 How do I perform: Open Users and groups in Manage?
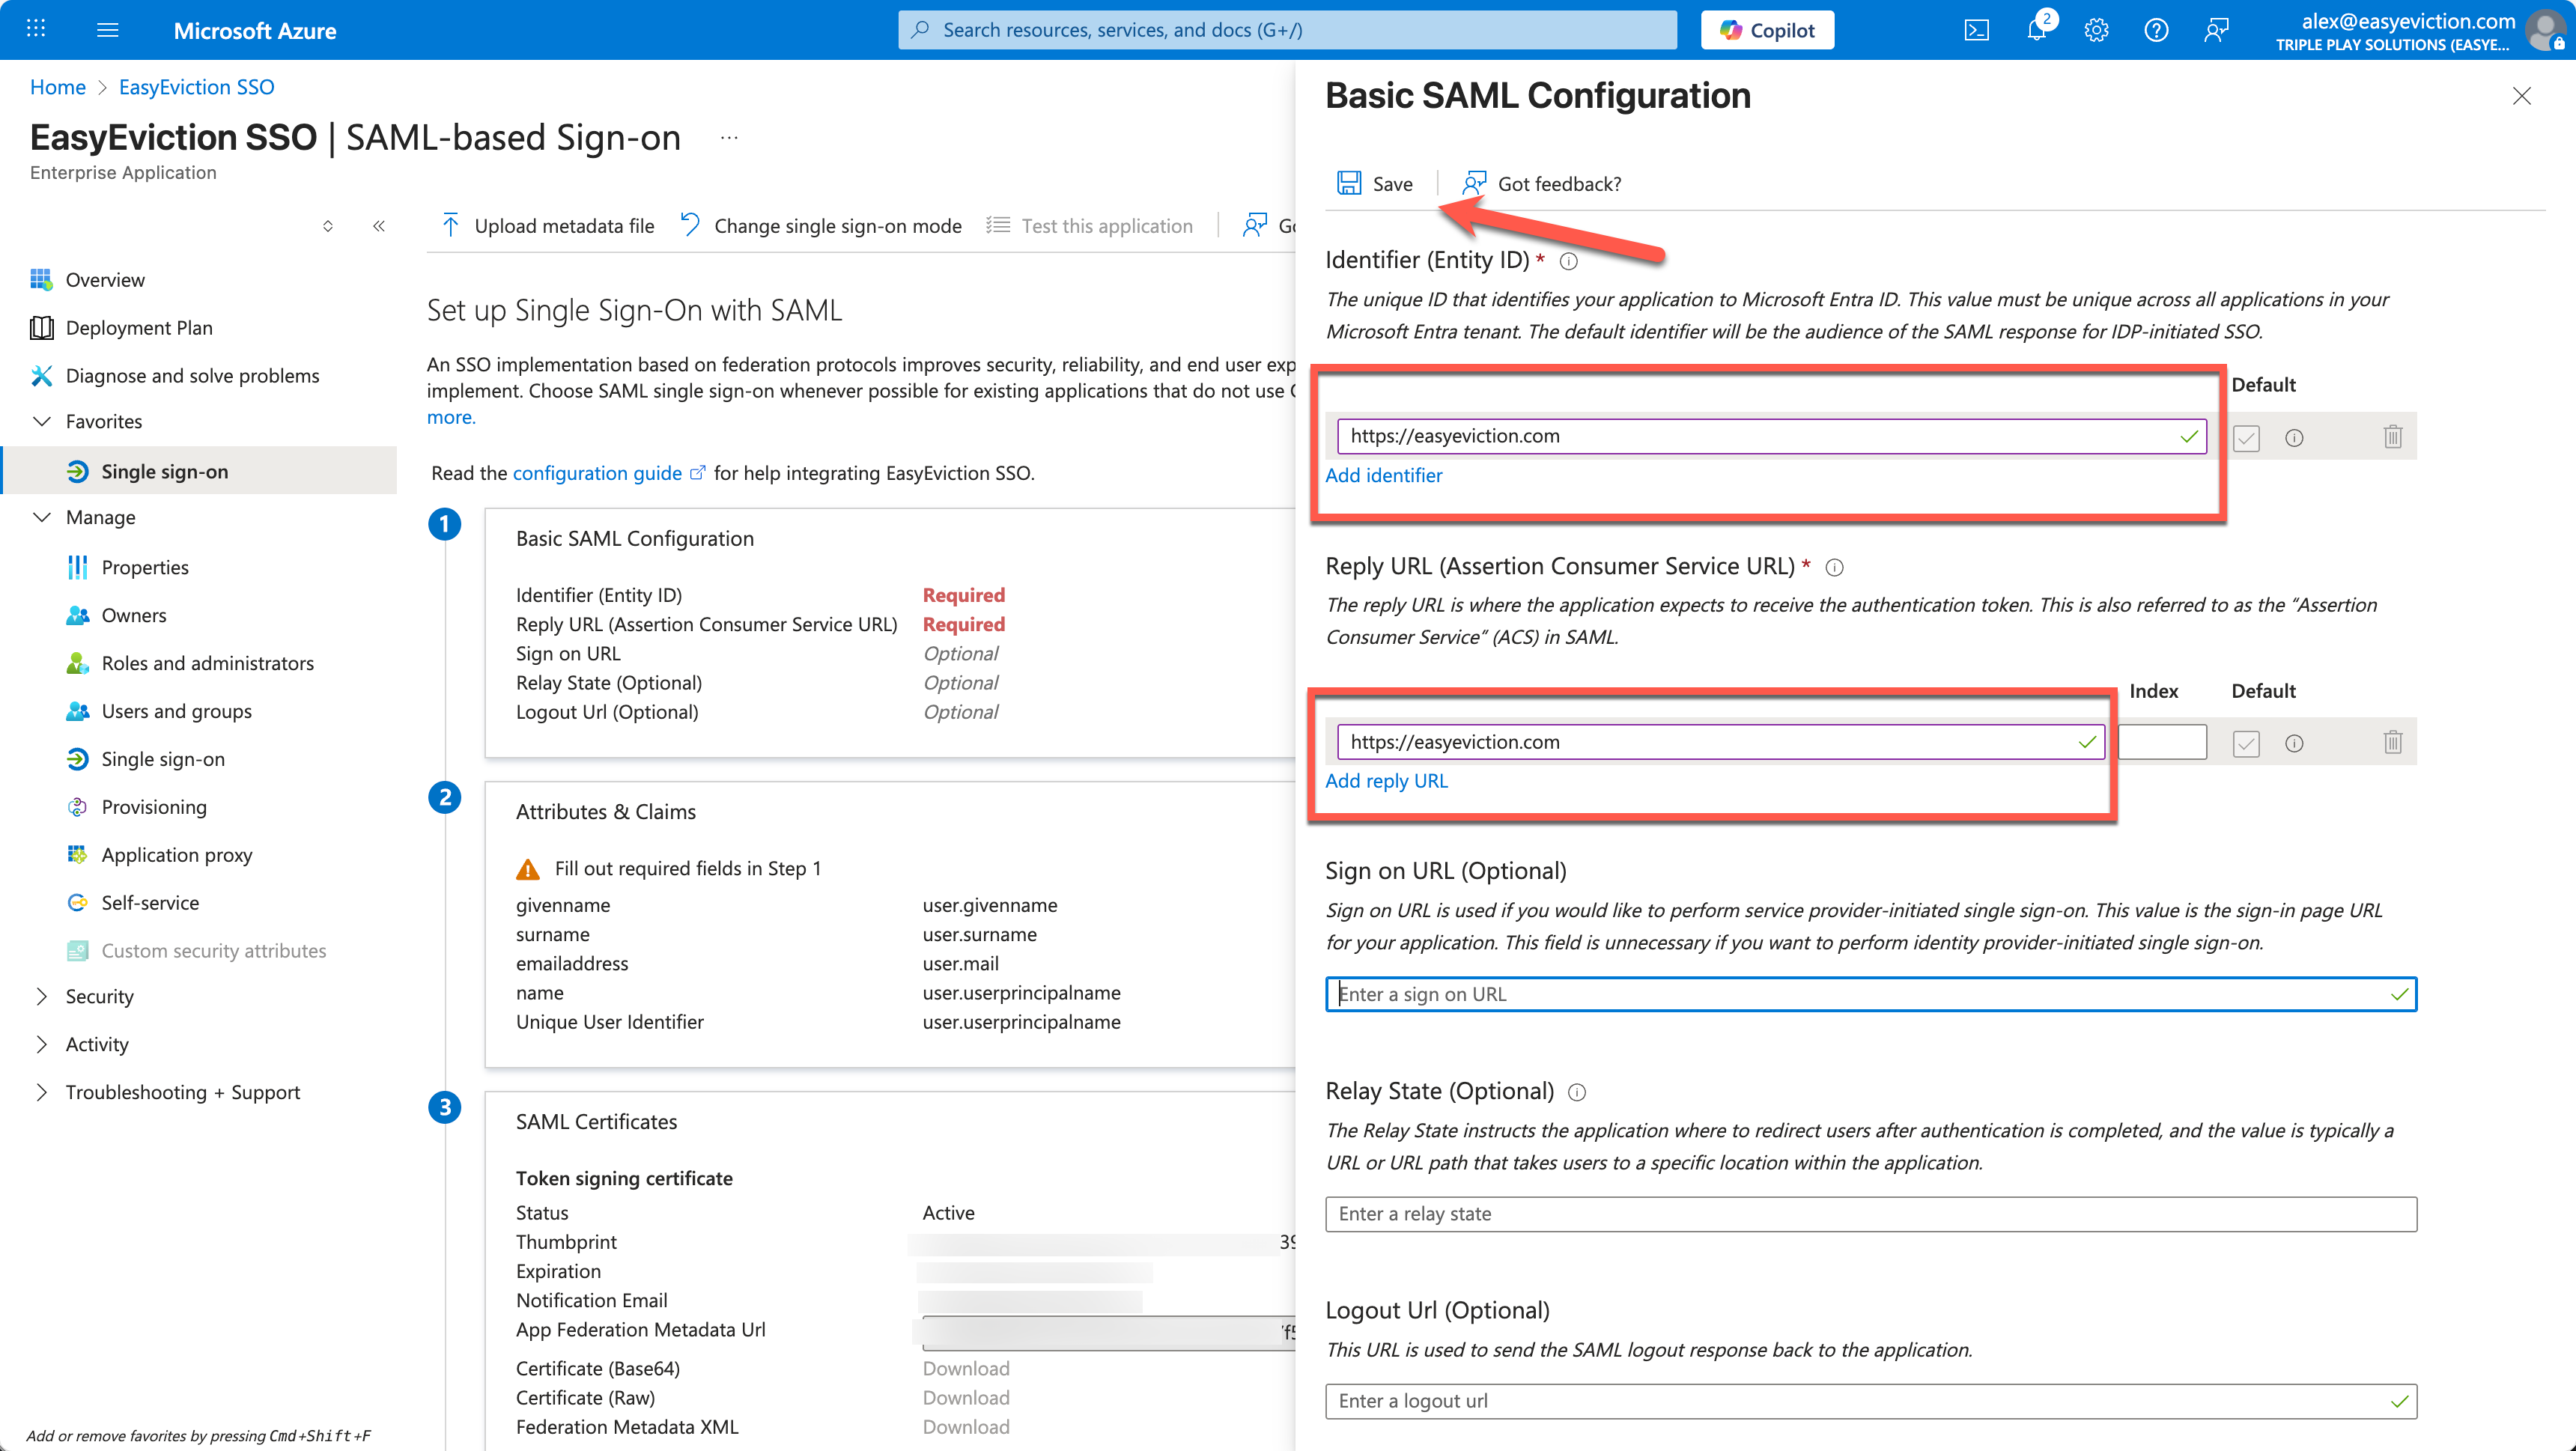[176, 711]
